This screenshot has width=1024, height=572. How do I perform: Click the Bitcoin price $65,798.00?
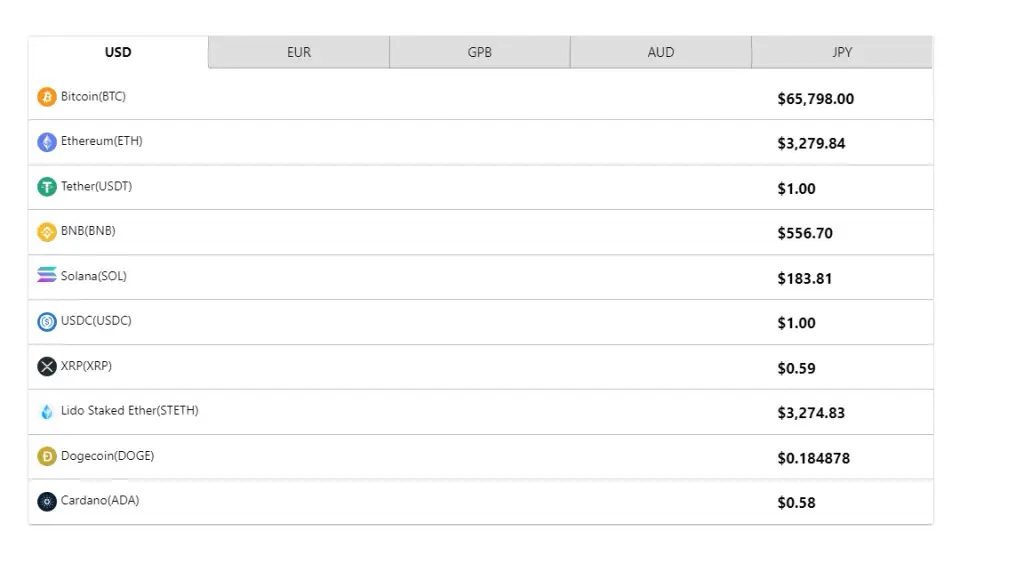[x=816, y=99]
